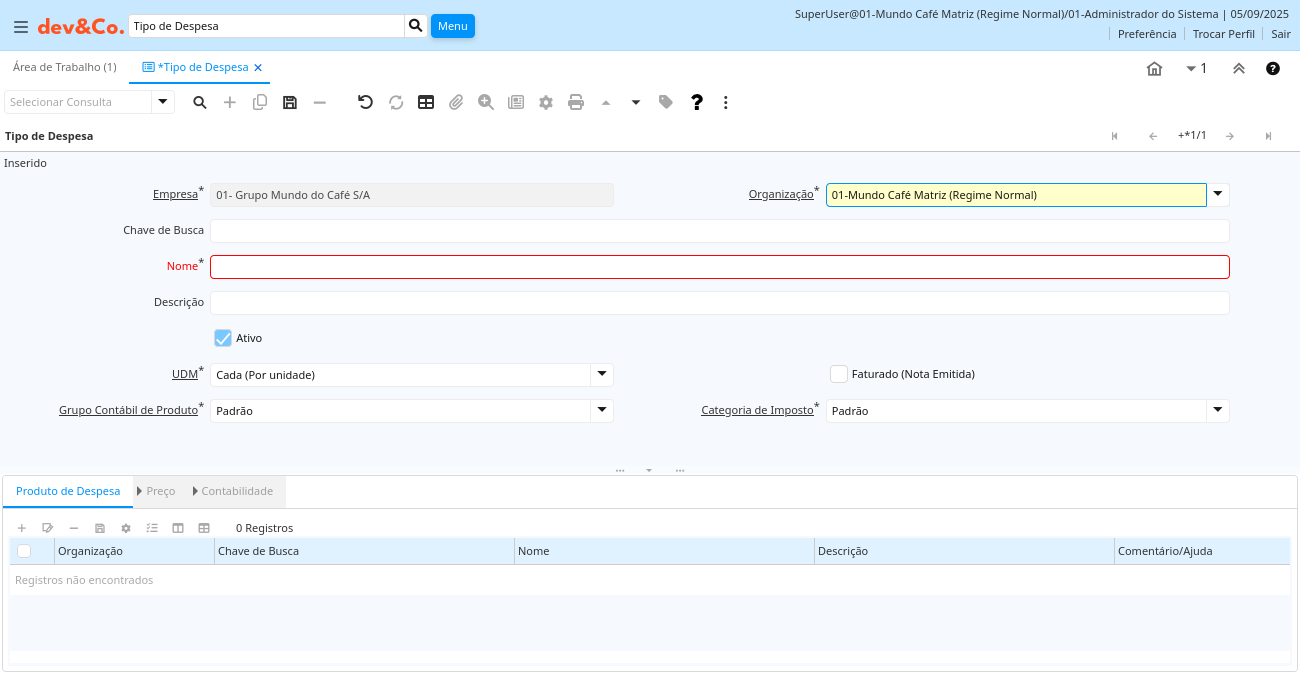Expand the Categoria de Imposto dropdown
The width and height of the screenshot is (1300, 674).
click(x=1218, y=411)
